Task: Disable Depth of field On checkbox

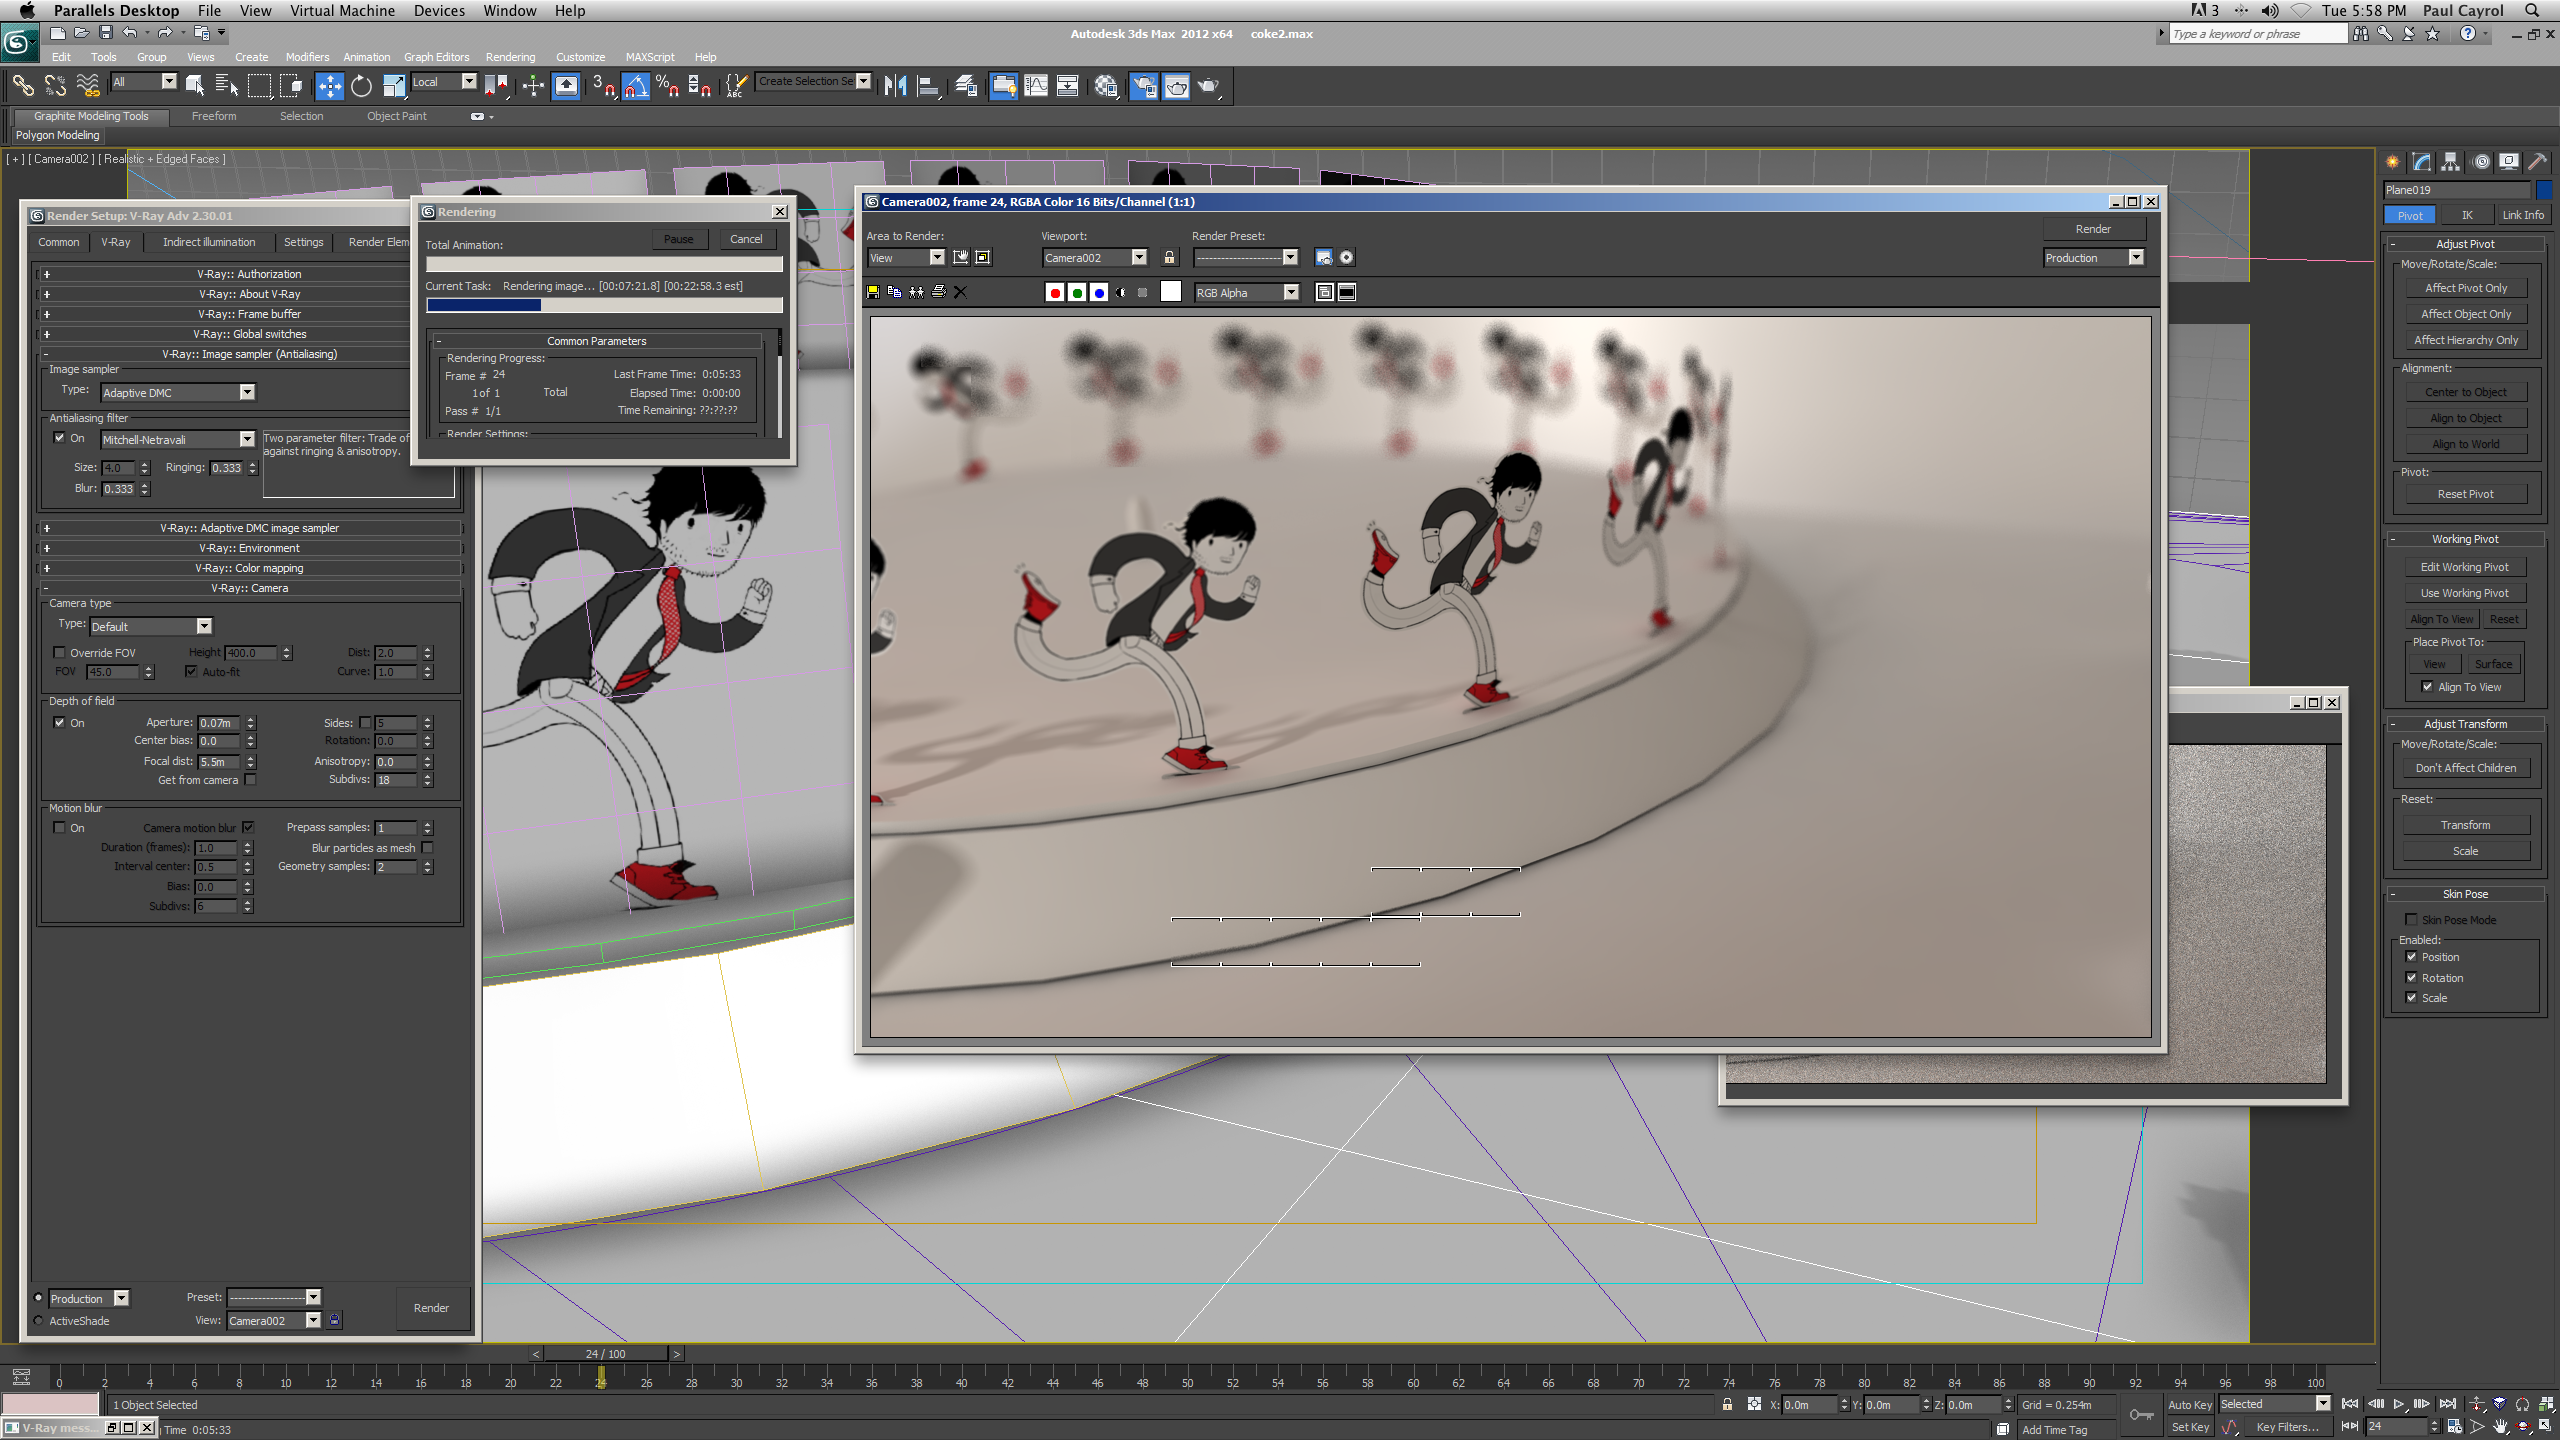Action: (59, 722)
